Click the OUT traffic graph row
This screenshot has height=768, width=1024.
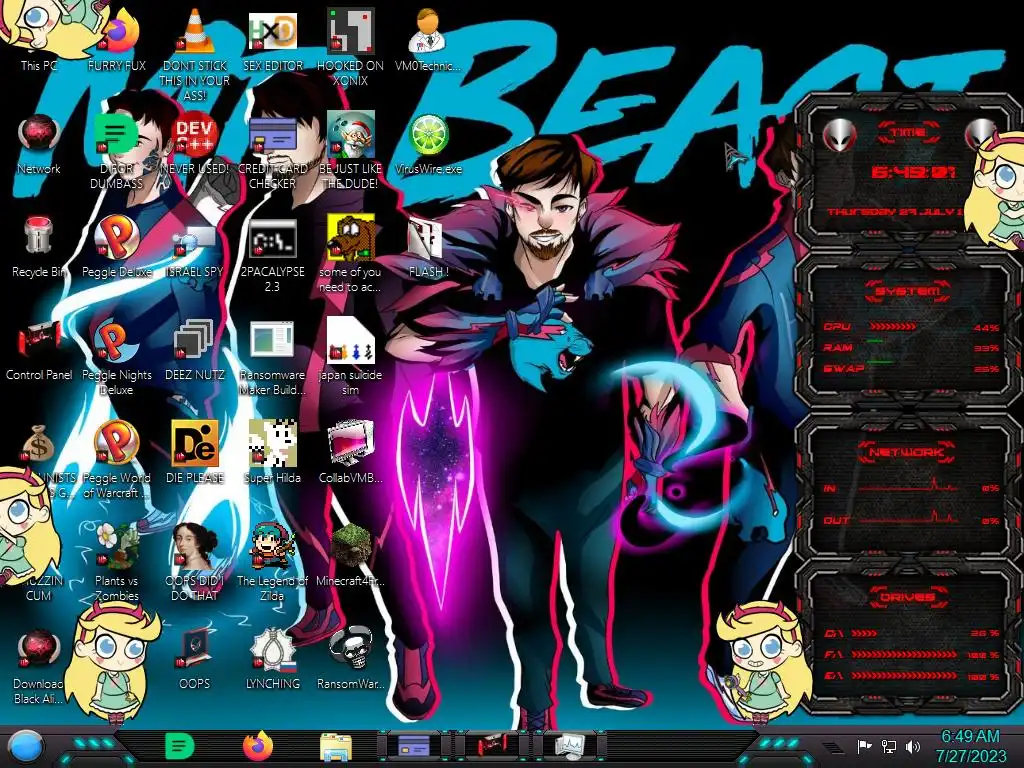(910, 519)
